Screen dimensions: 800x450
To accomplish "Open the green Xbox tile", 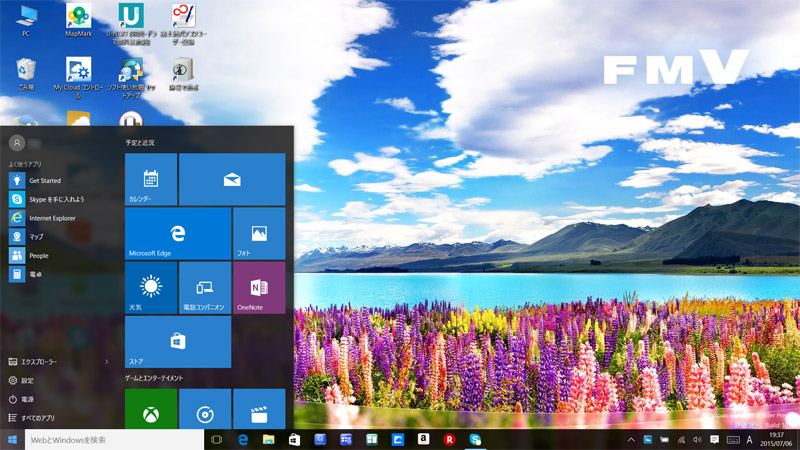I will [x=151, y=410].
